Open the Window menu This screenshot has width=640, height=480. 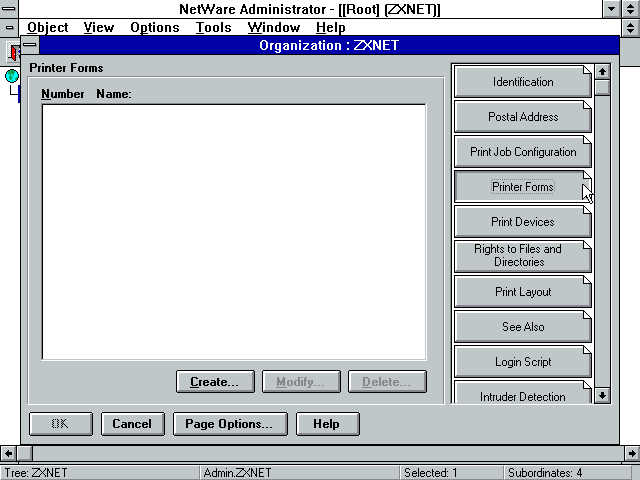pyautogui.click(x=273, y=27)
